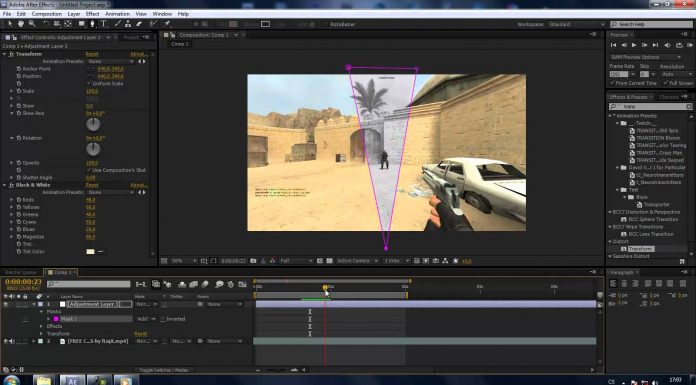Select the Puppet Pin tool
Screen dimensions: 696x385
[168, 24]
